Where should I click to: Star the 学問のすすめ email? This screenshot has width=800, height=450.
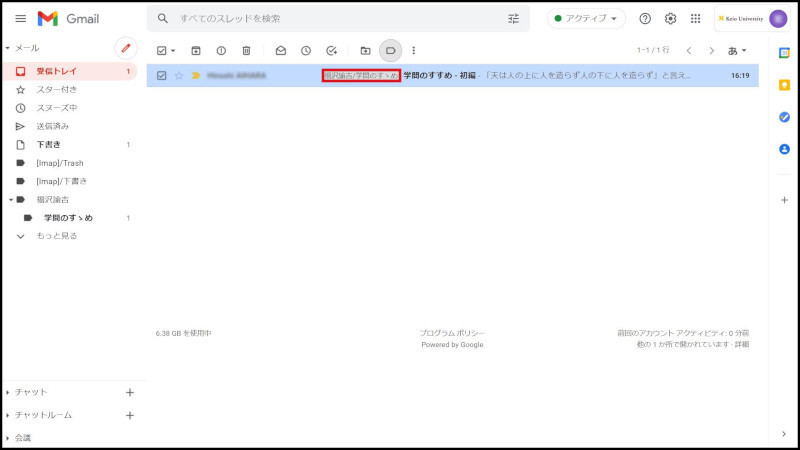(179, 75)
